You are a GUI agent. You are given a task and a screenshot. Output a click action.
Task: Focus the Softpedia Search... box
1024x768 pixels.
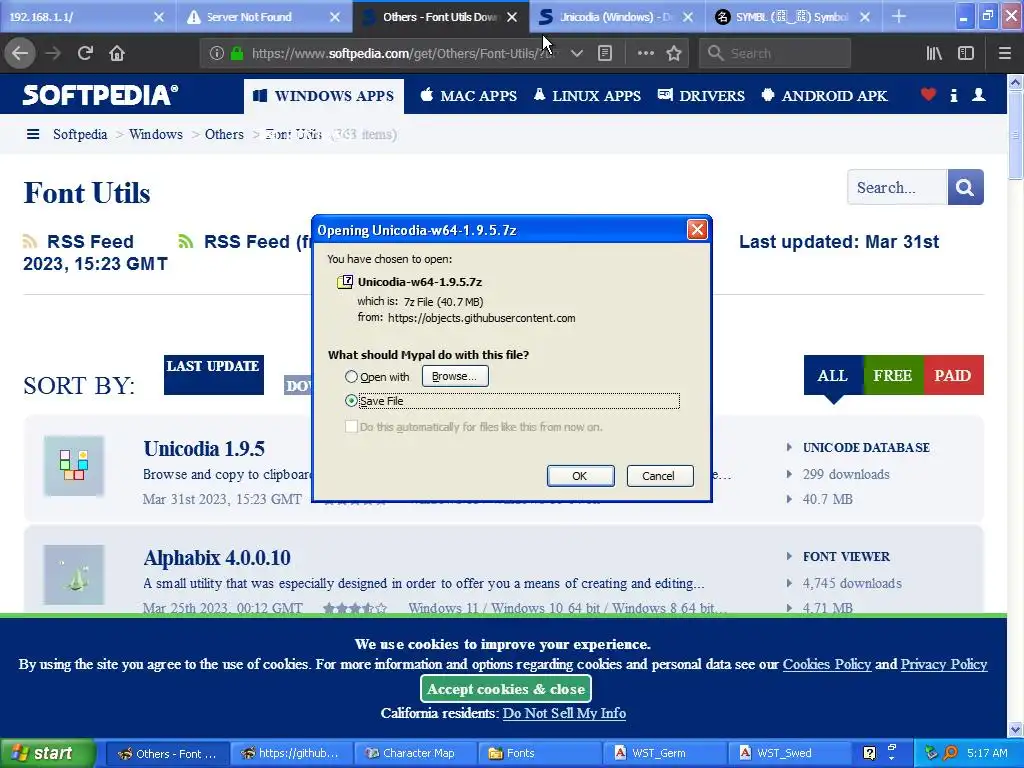point(897,187)
